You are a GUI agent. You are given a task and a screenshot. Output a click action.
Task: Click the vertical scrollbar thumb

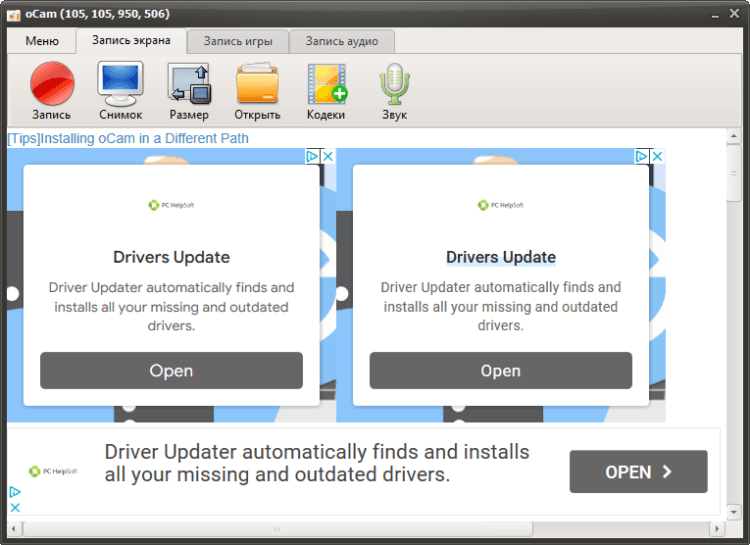click(x=733, y=173)
